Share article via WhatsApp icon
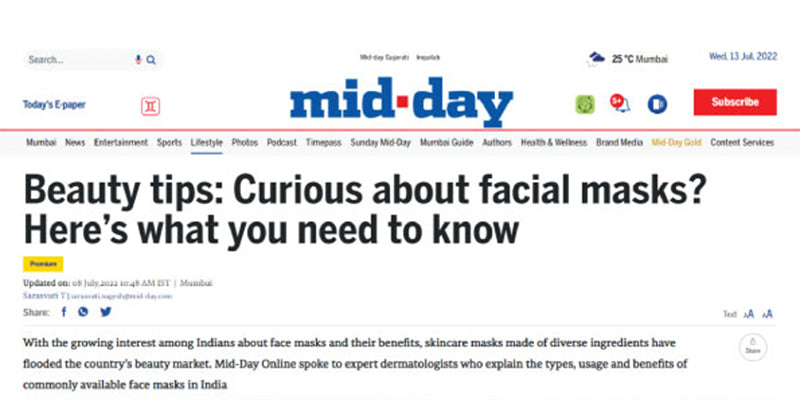This screenshot has width=800, height=400. coord(83,312)
